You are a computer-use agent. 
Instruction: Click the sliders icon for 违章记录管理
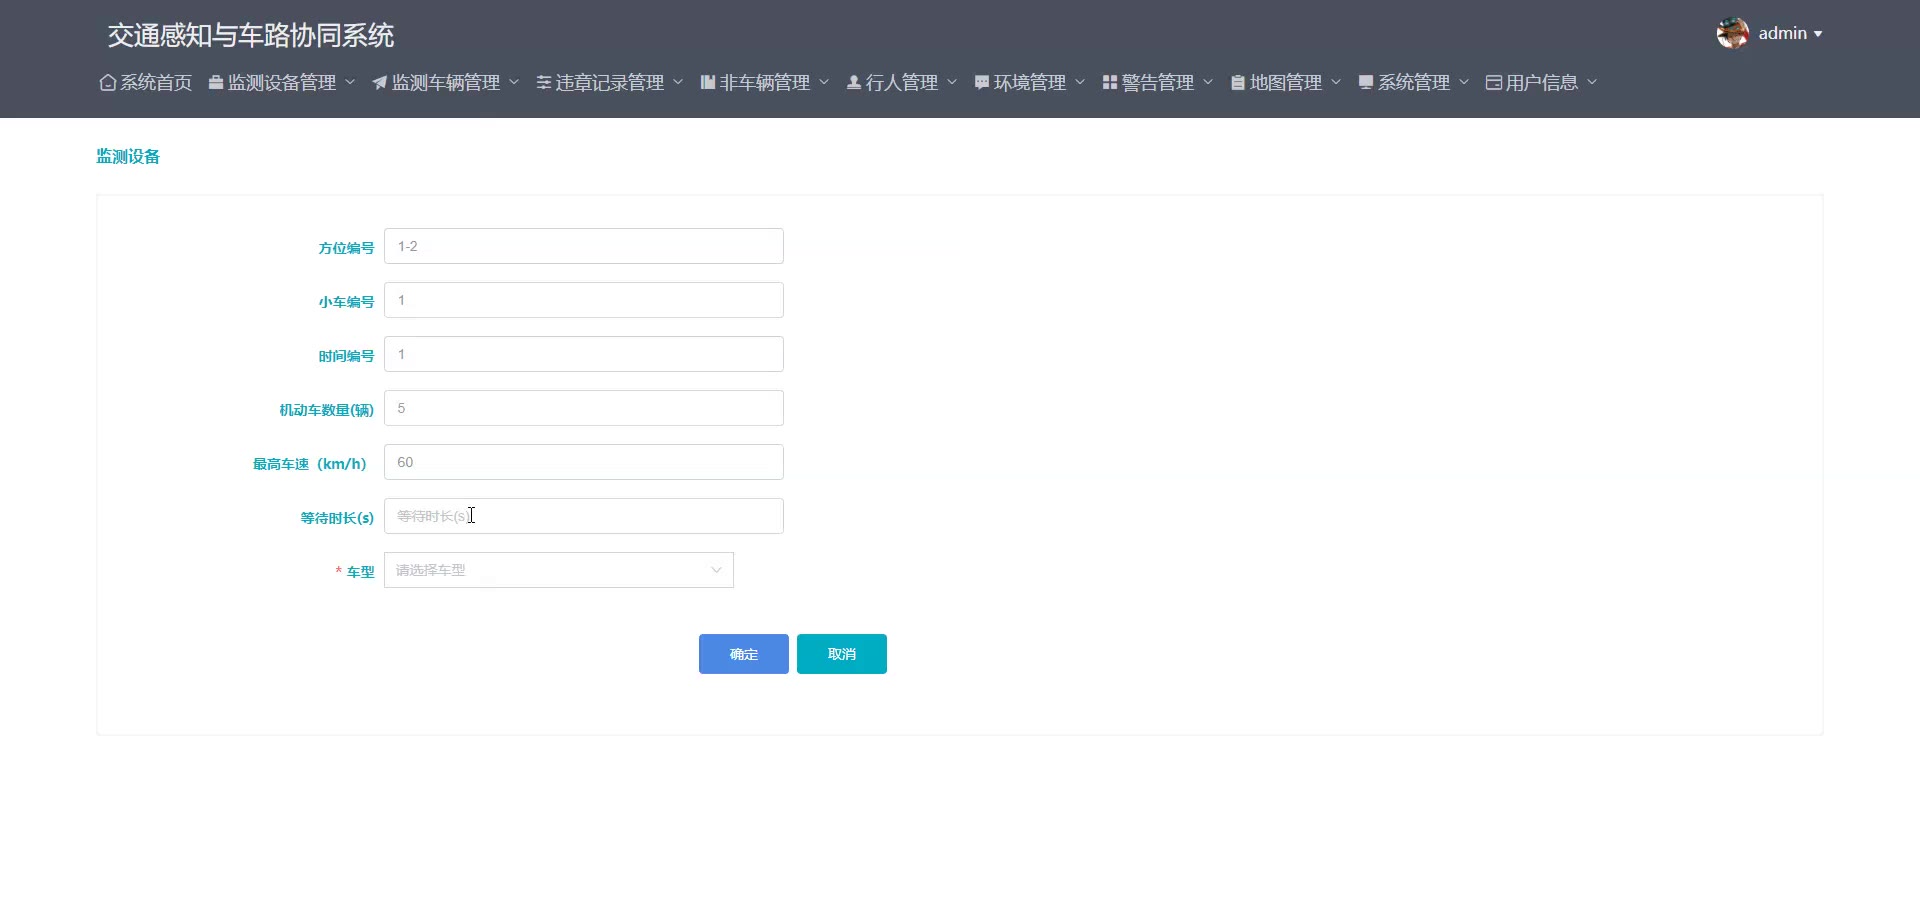tap(544, 83)
